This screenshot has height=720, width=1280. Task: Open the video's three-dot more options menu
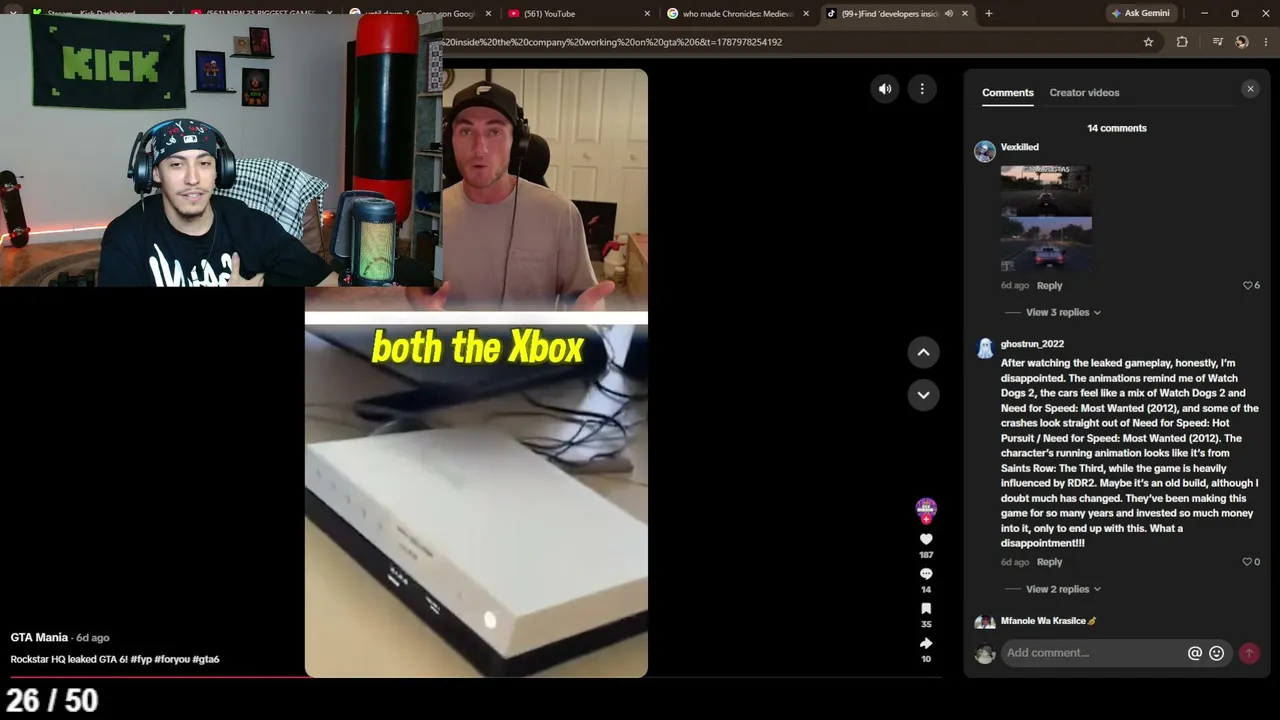point(922,89)
